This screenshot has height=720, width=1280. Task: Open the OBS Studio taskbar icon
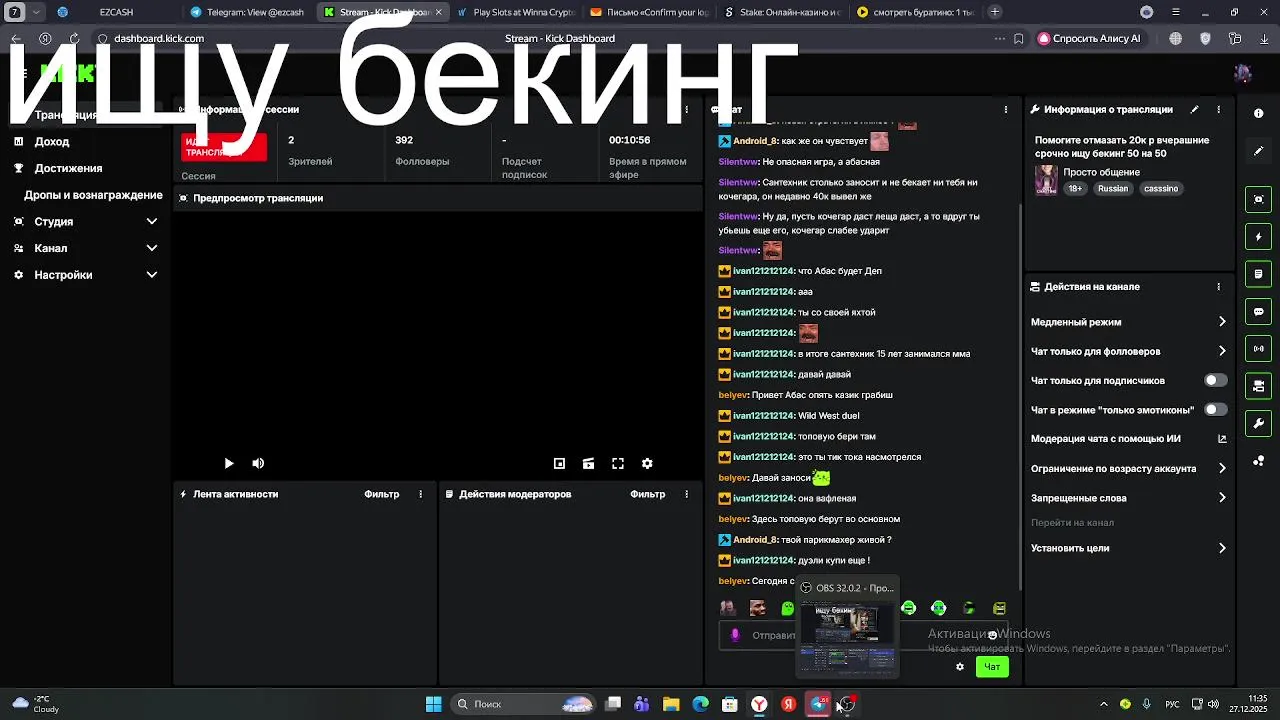846,704
